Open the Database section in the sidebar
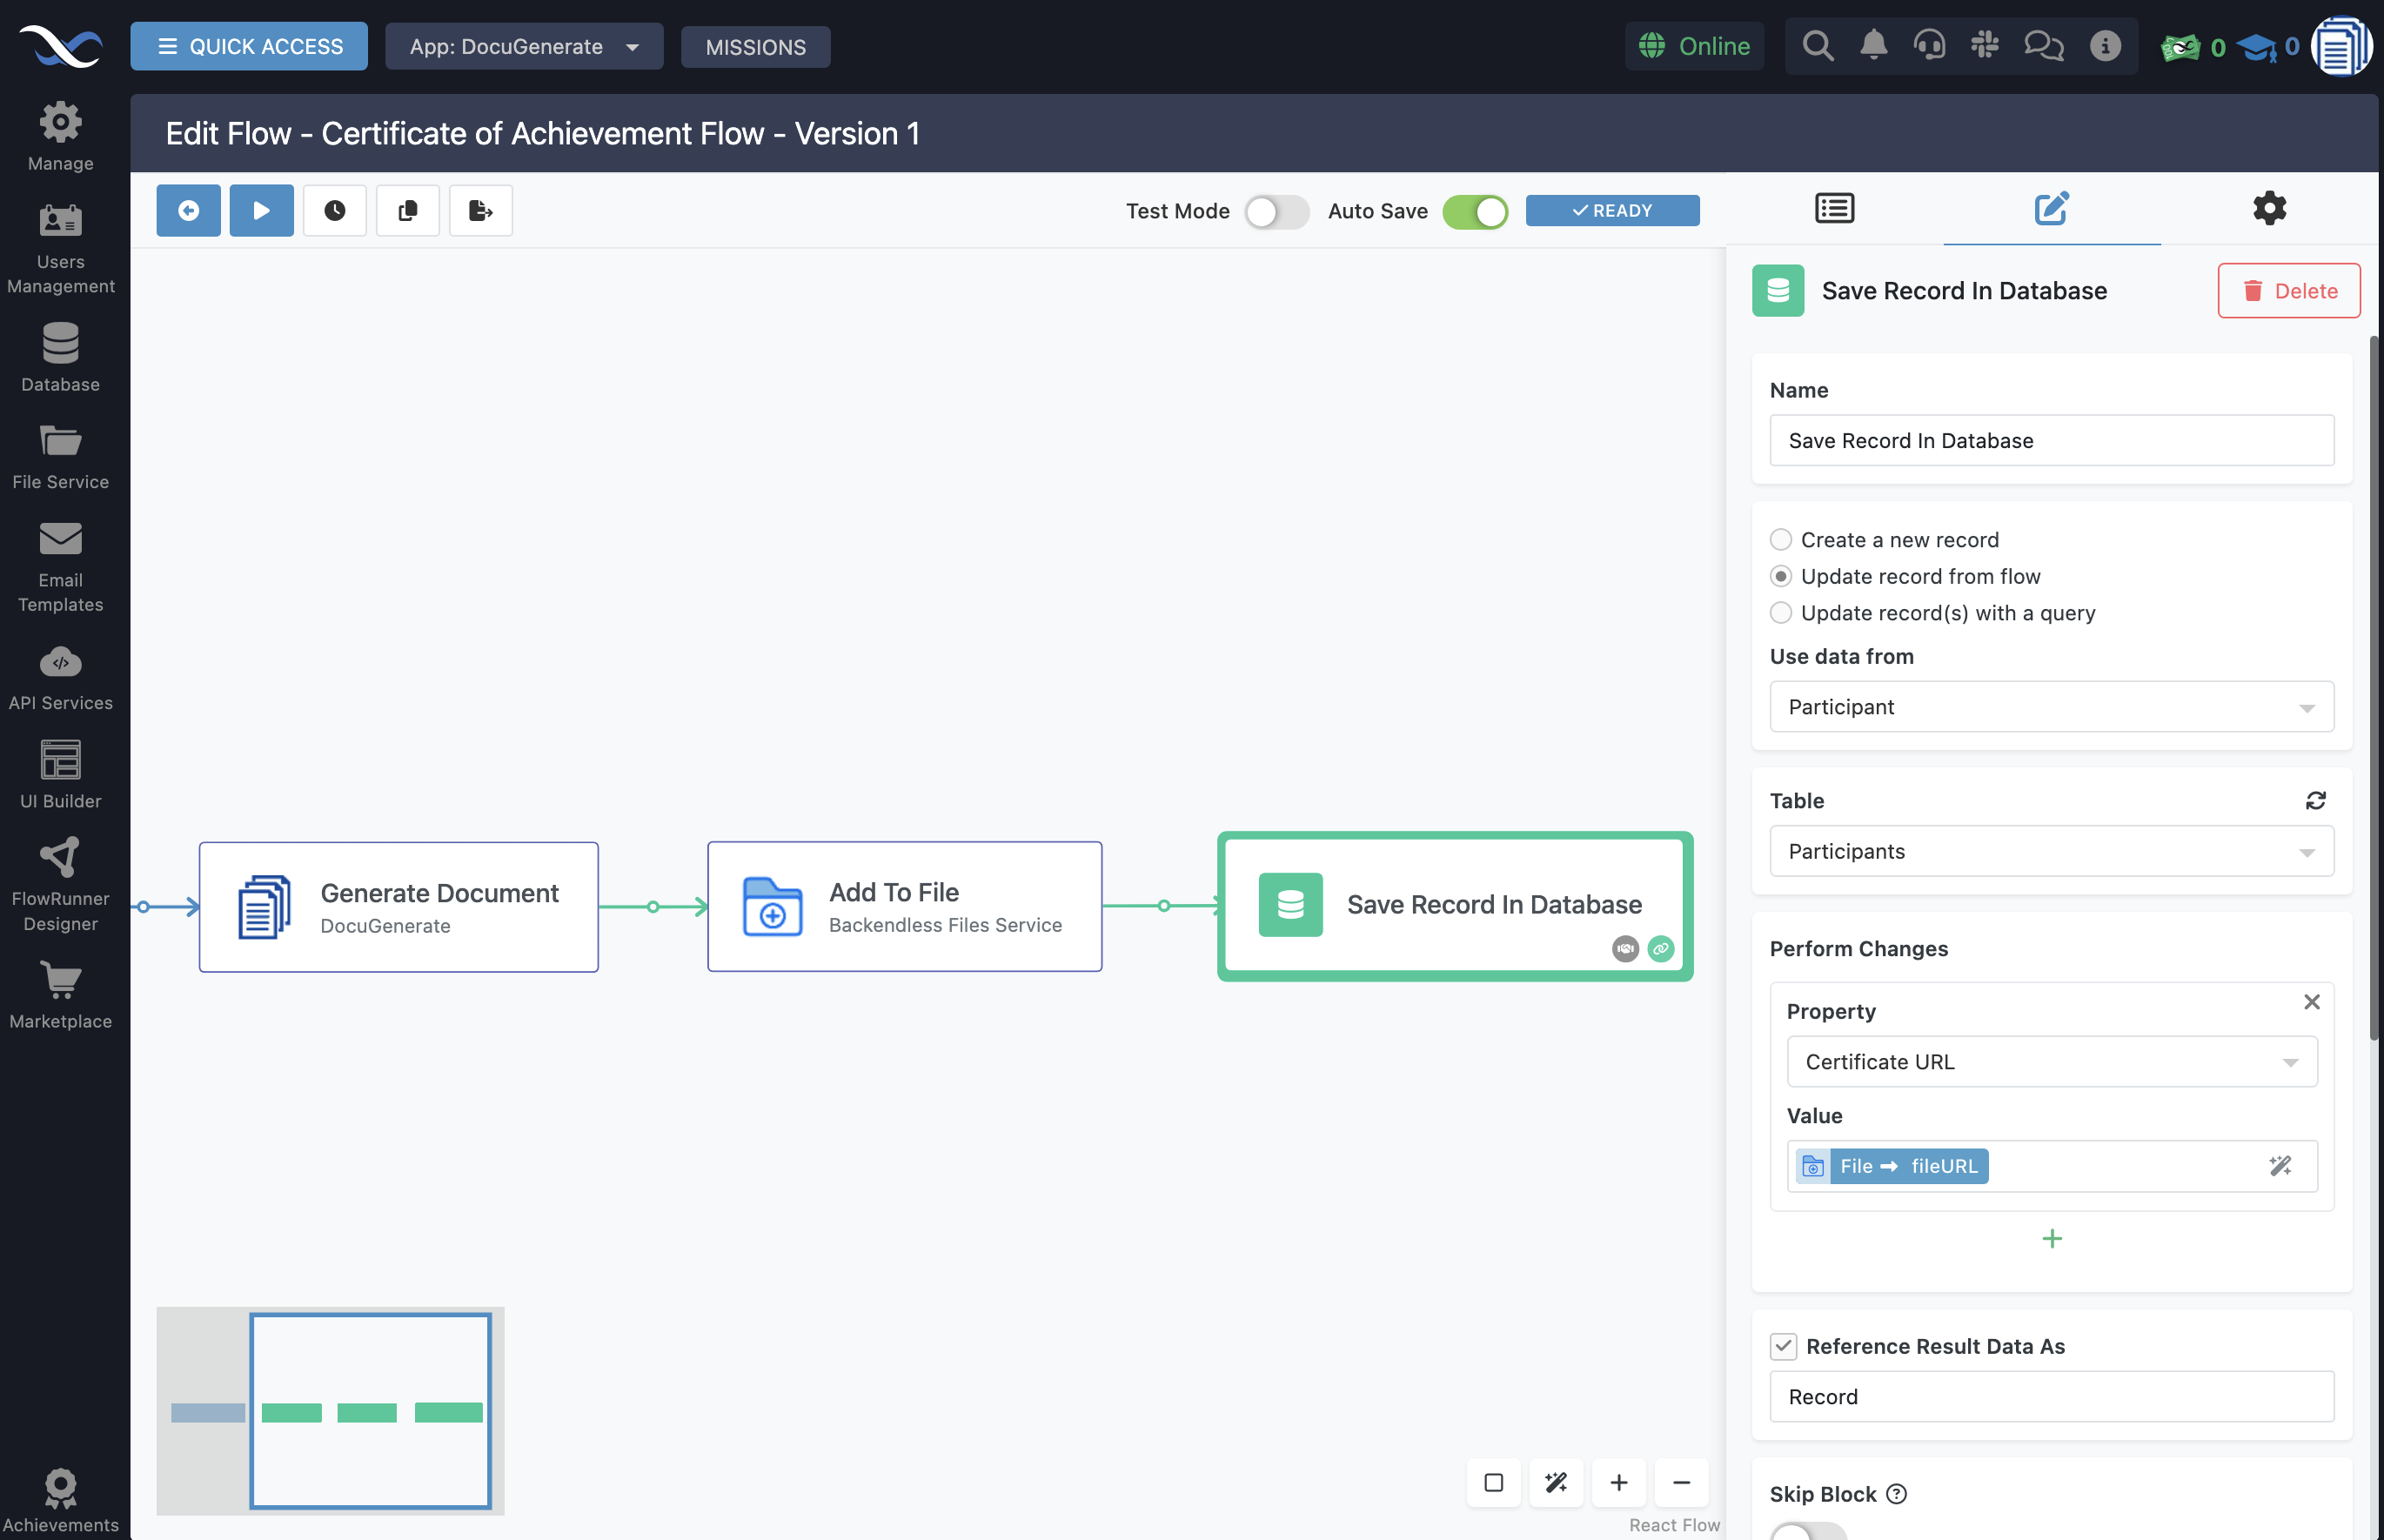The image size is (2384, 1540). click(x=60, y=356)
